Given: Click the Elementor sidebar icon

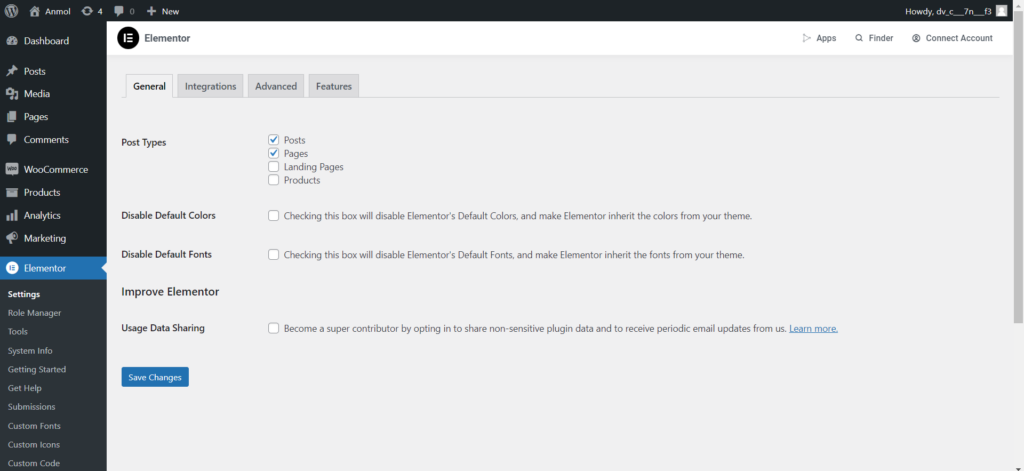Looking at the screenshot, I should 12,268.
